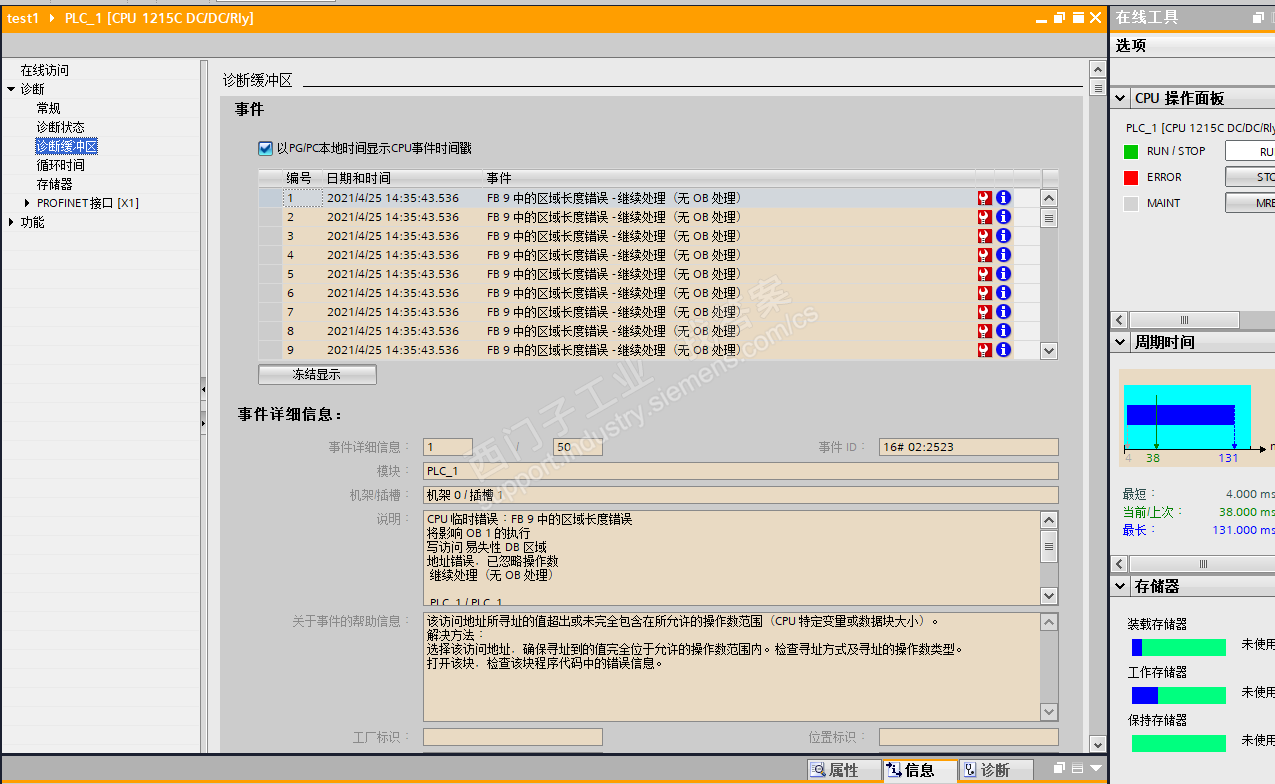Click the 事件 ID field 16# 02:2523
This screenshot has width=1275, height=784.
(968, 447)
